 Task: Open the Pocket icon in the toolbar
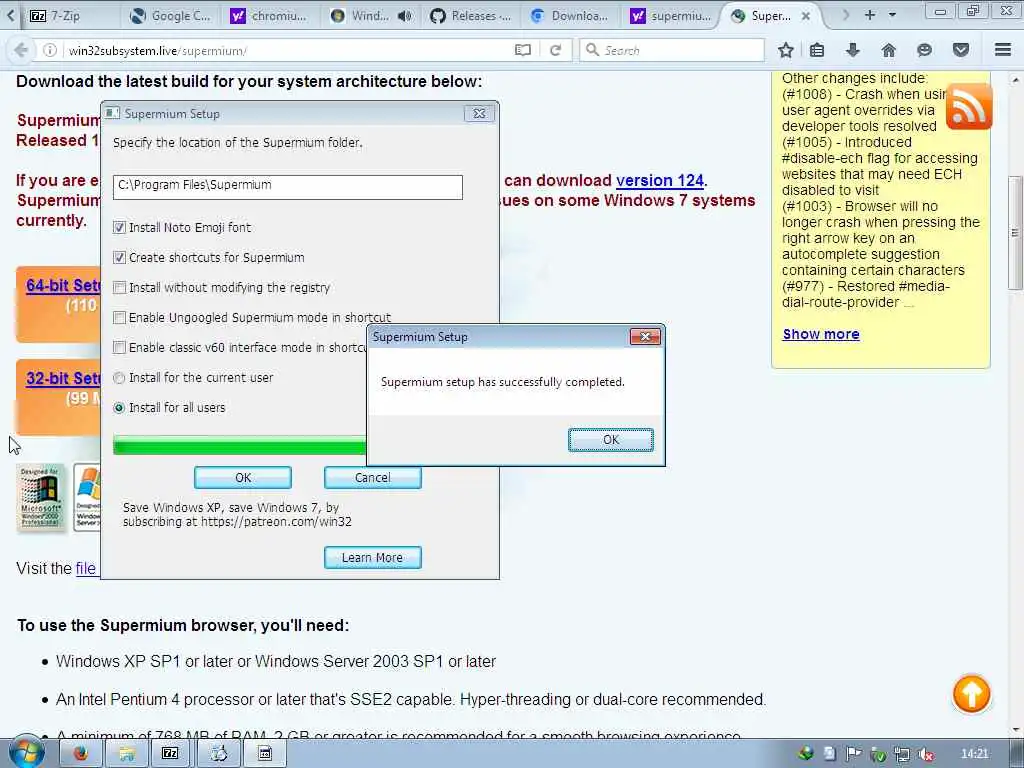click(961, 50)
